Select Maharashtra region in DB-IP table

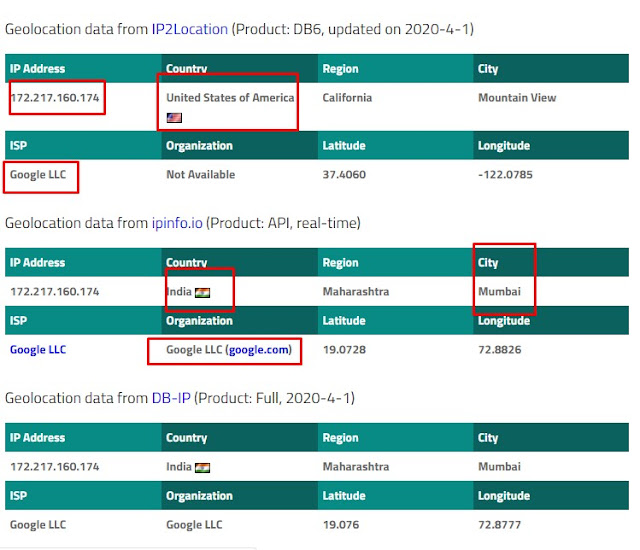click(x=356, y=467)
